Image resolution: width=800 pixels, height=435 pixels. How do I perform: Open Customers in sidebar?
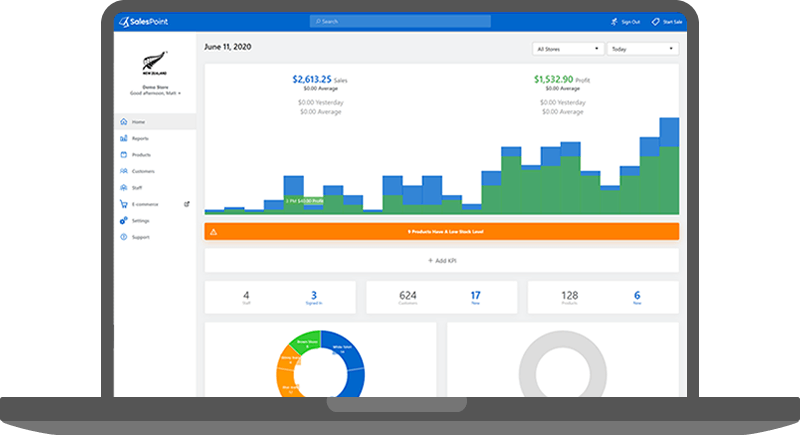click(x=155, y=171)
